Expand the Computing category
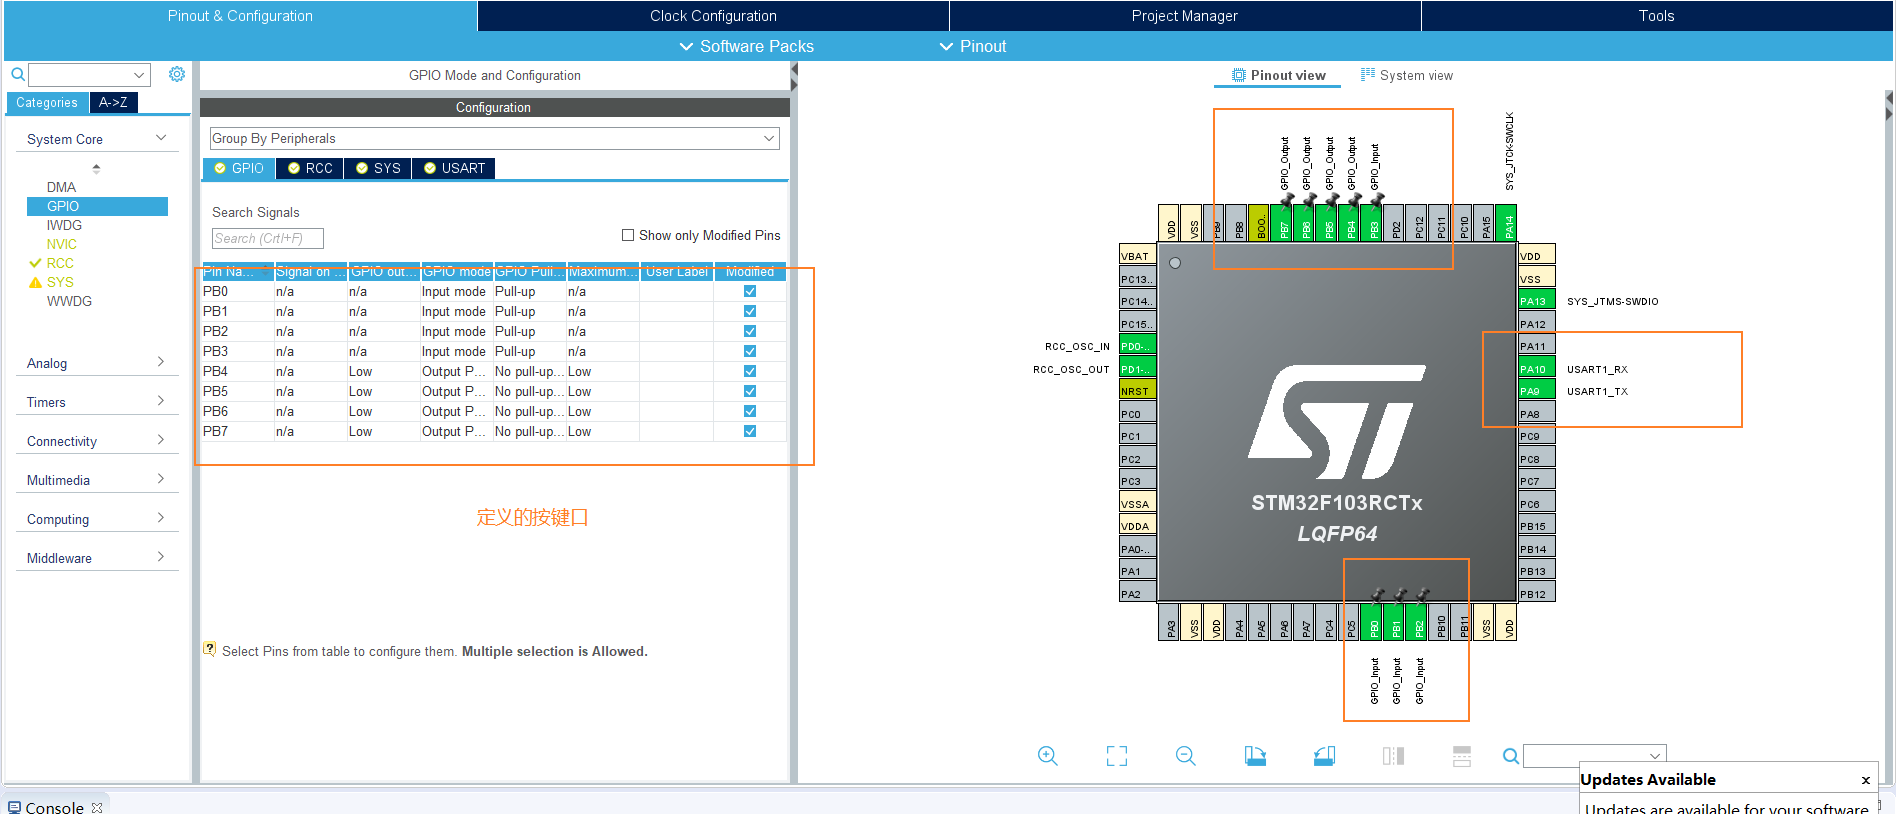This screenshot has width=1896, height=814. (161, 518)
